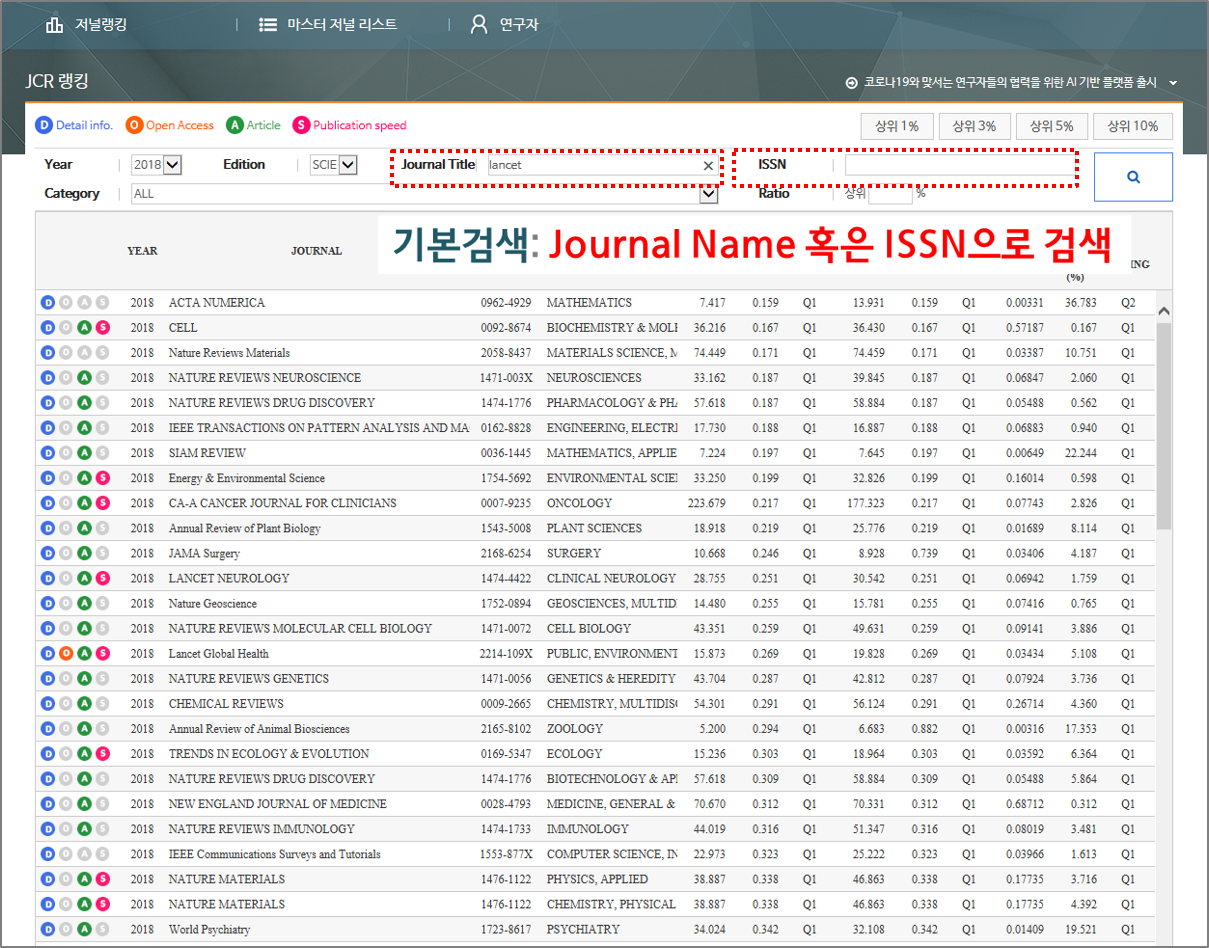
Task: Open the 마스터 저널 리스트 menu
Action: 327,24
